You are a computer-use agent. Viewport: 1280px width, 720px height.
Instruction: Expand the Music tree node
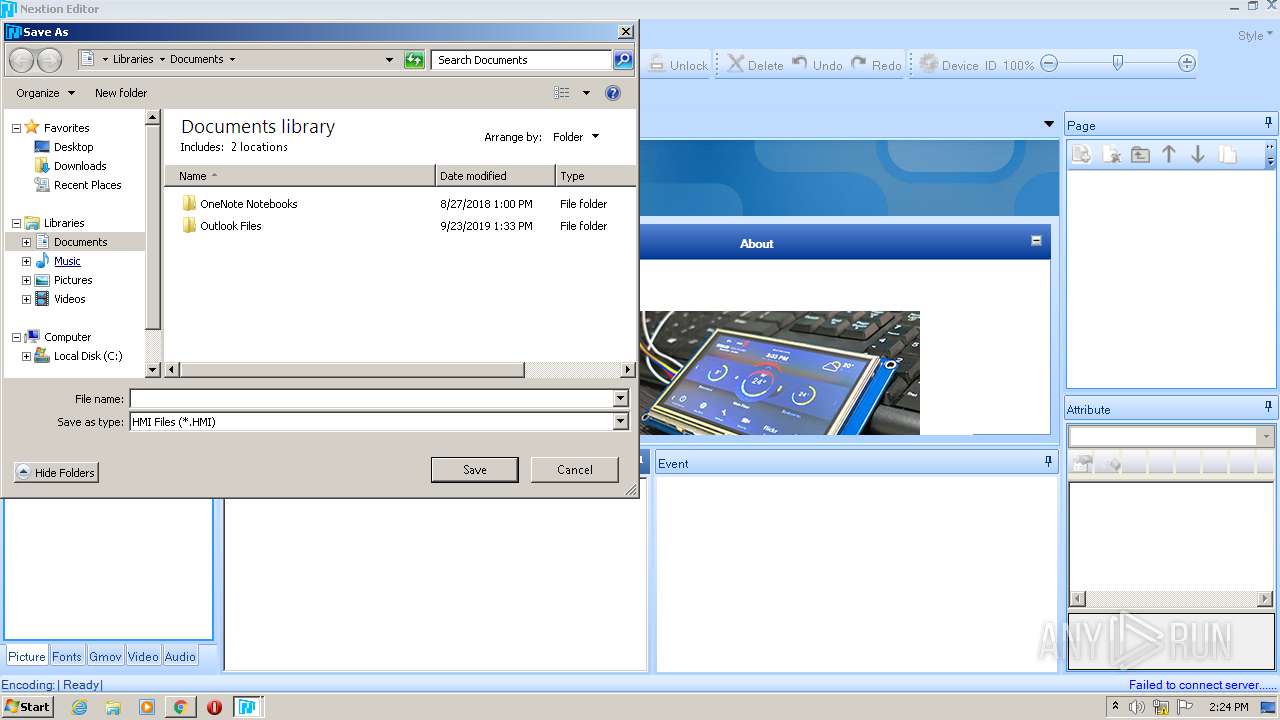[x=26, y=261]
